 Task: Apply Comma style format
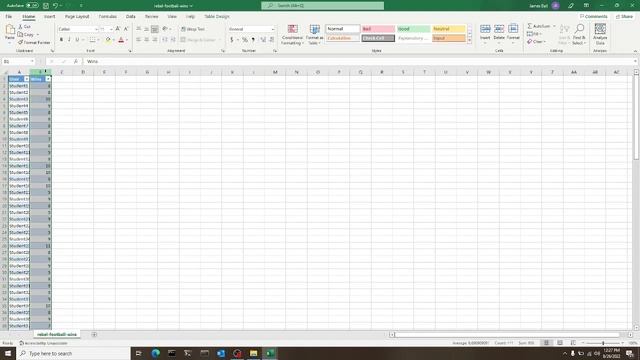(253, 40)
